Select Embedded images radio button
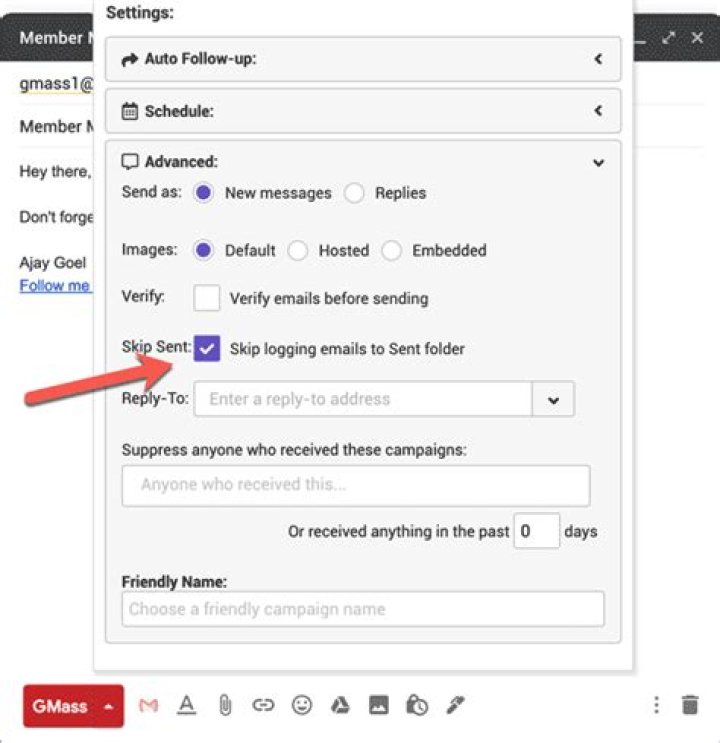This screenshot has height=743, width=720. [391, 251]
